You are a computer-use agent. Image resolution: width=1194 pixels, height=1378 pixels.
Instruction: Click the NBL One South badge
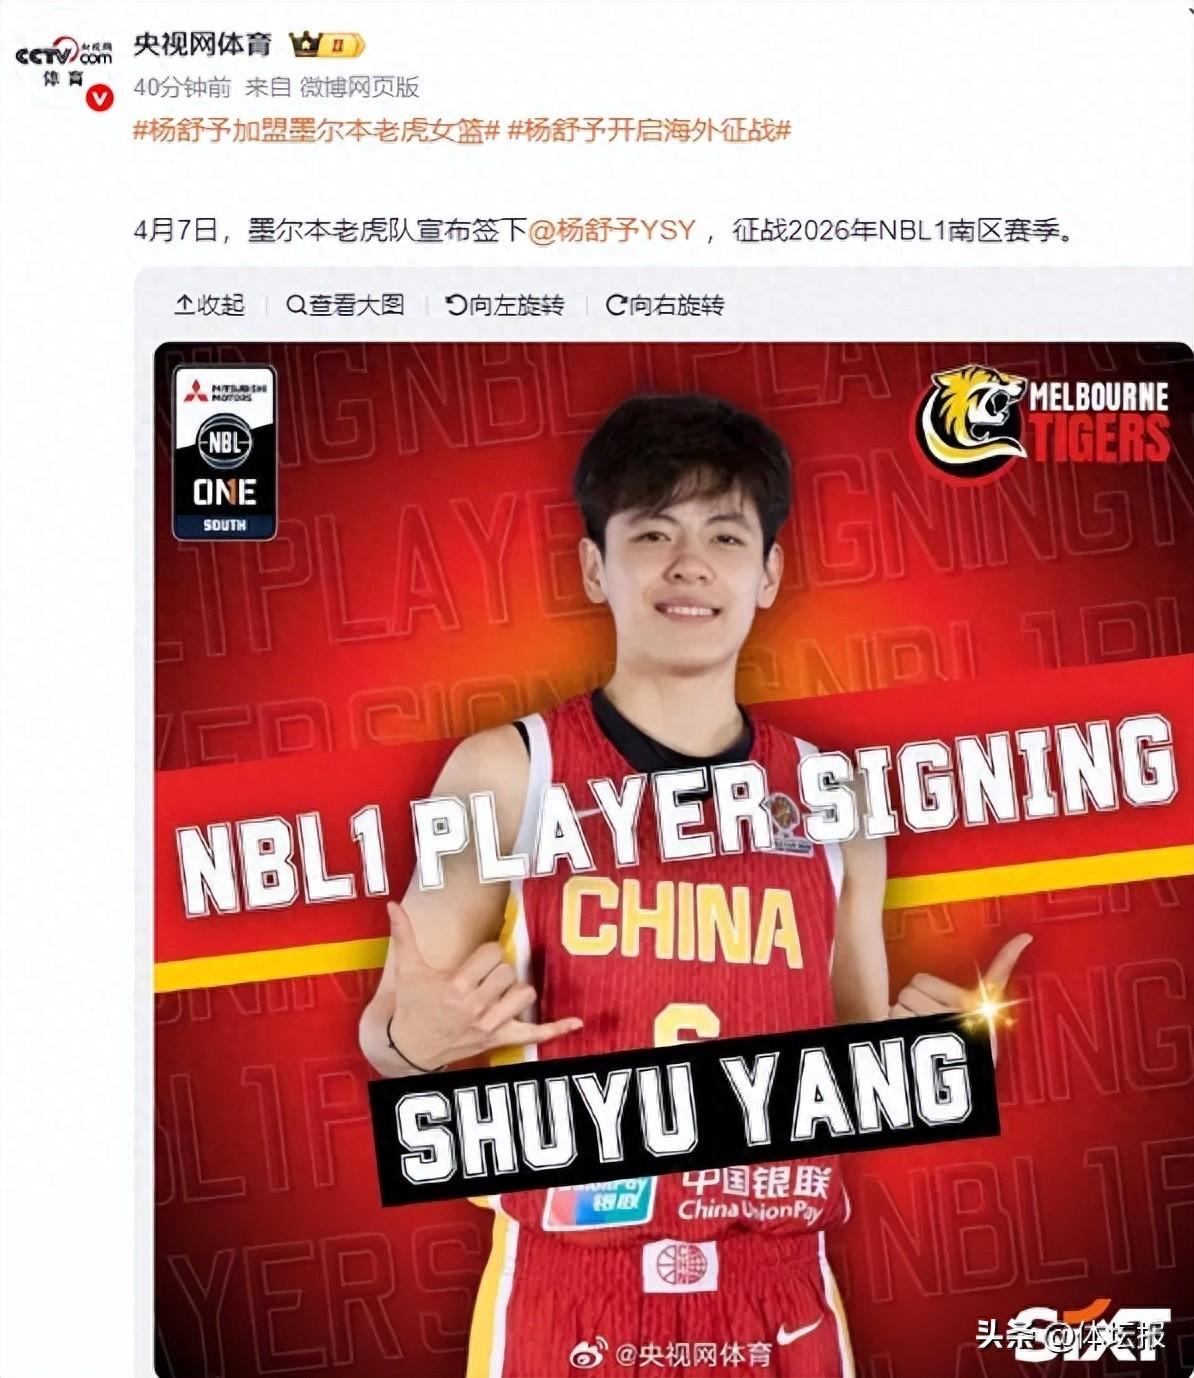225,453
